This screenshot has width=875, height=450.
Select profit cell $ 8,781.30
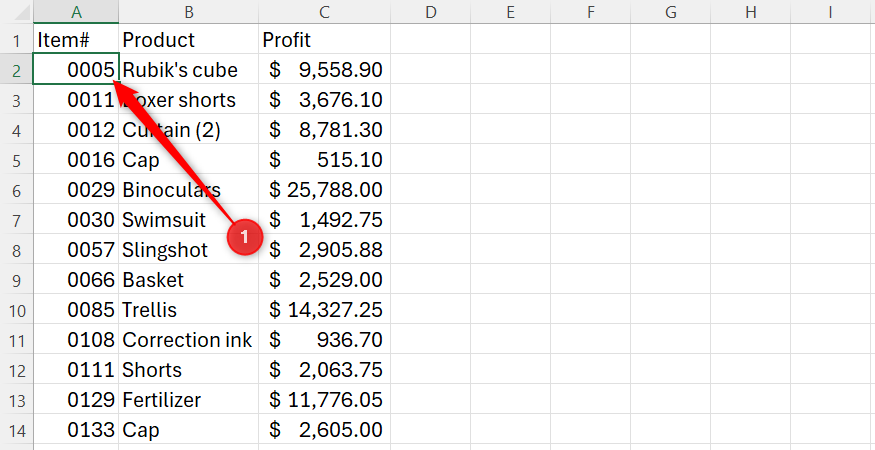(324, 130)
